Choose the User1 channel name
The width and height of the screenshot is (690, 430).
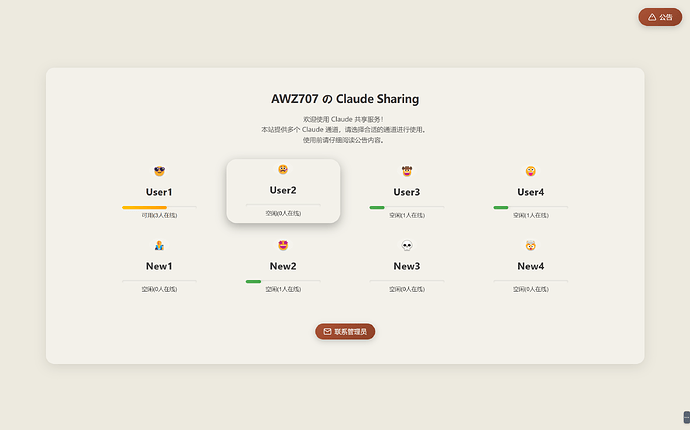(x=159, y=192)
